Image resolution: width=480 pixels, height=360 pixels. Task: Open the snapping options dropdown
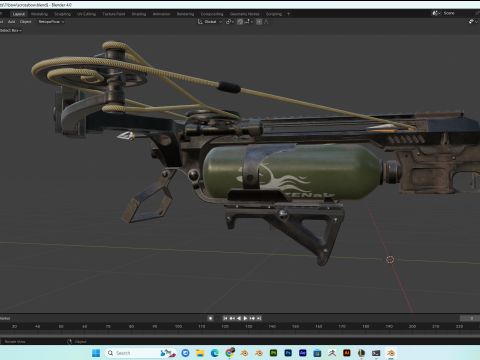pyautogui.click(x=248, y=22)
